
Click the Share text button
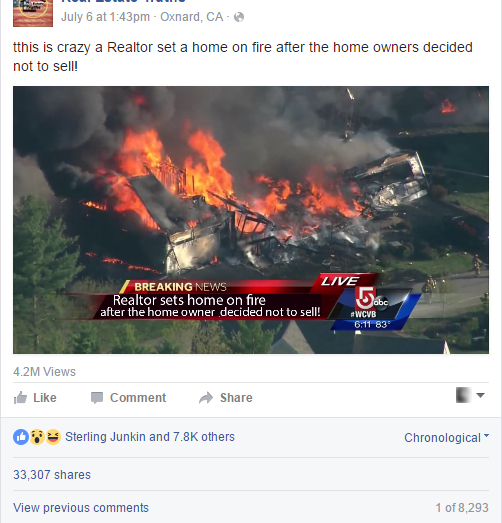236,398
